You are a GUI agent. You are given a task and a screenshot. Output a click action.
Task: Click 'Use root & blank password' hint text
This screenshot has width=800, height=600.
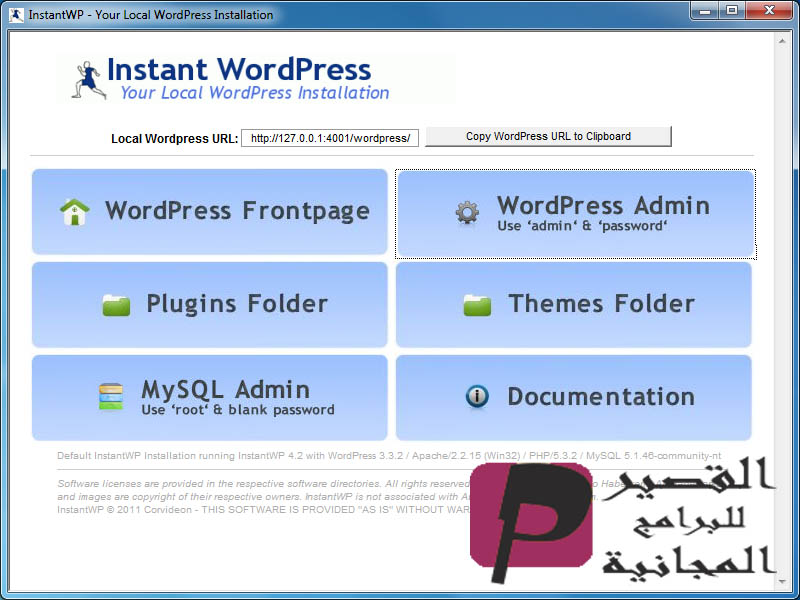238,410
